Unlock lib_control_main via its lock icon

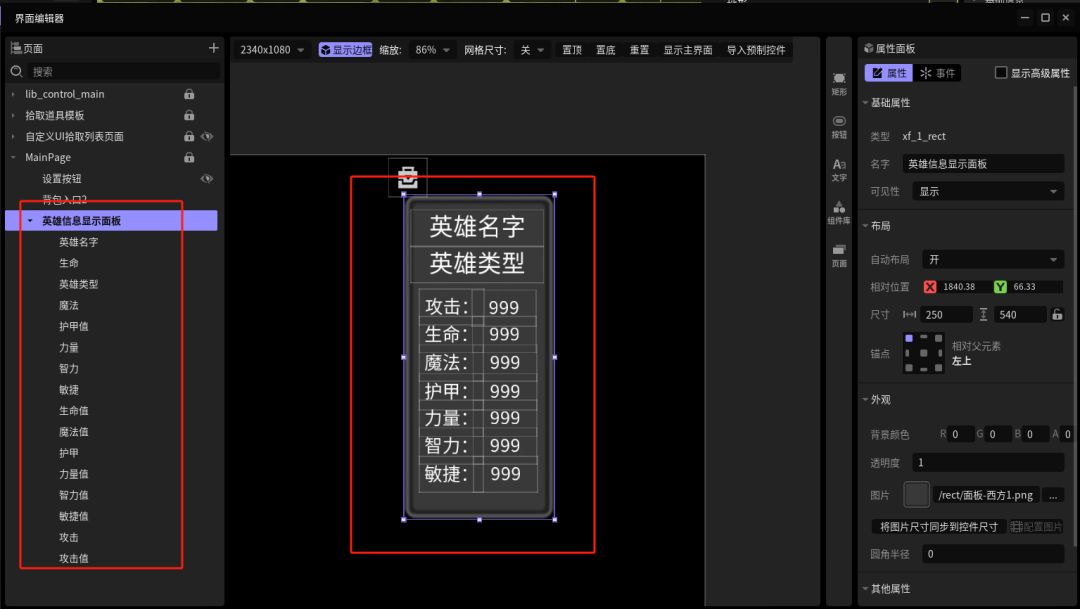coord(189,94)
